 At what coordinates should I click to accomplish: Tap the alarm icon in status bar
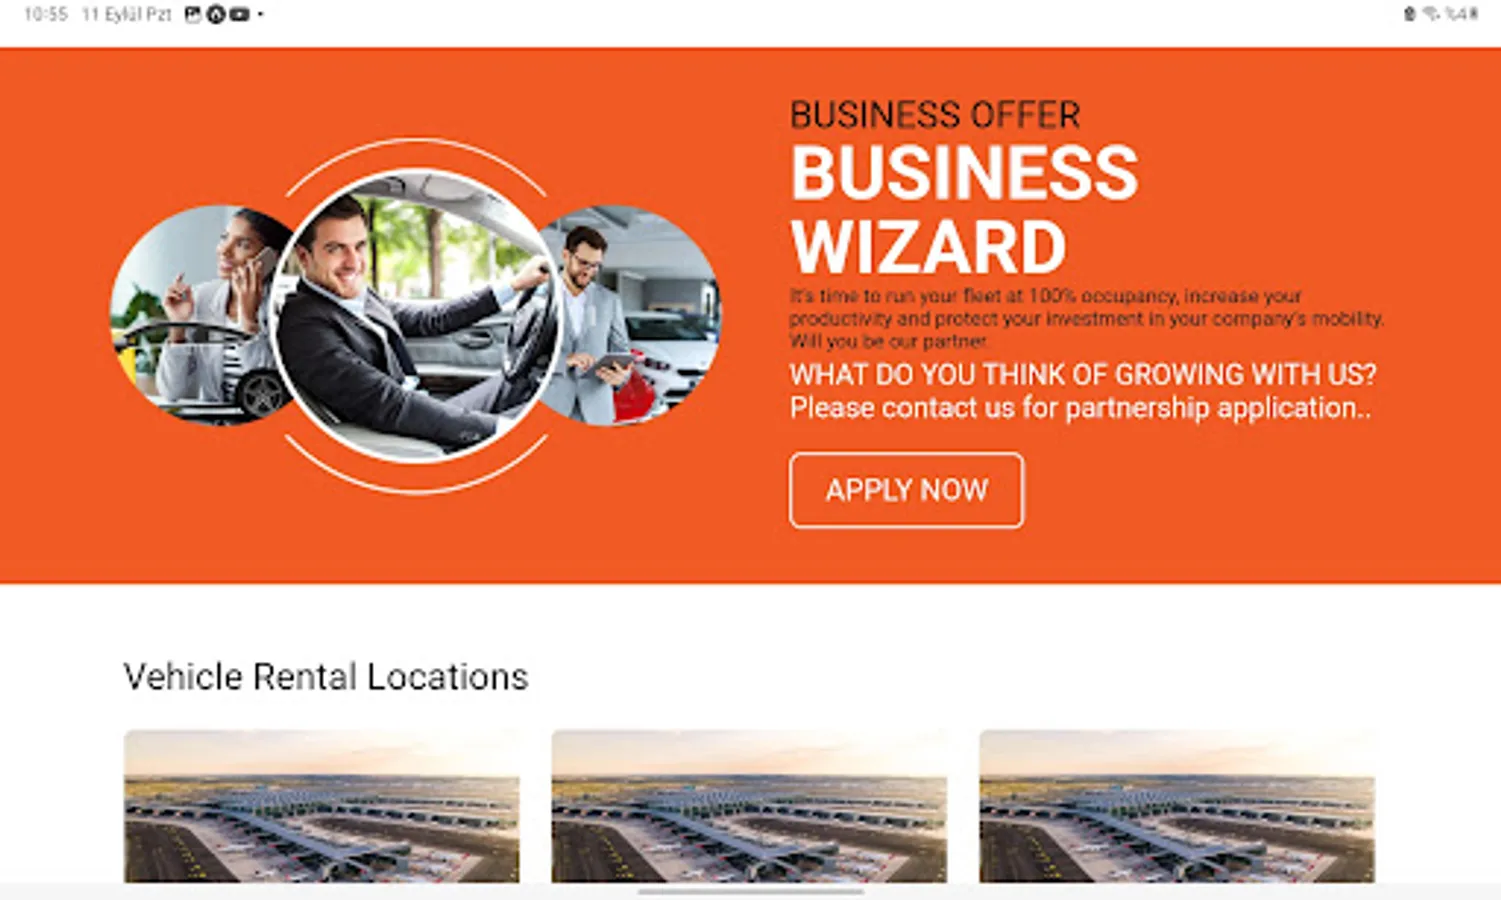click(x=1410, y=14)
